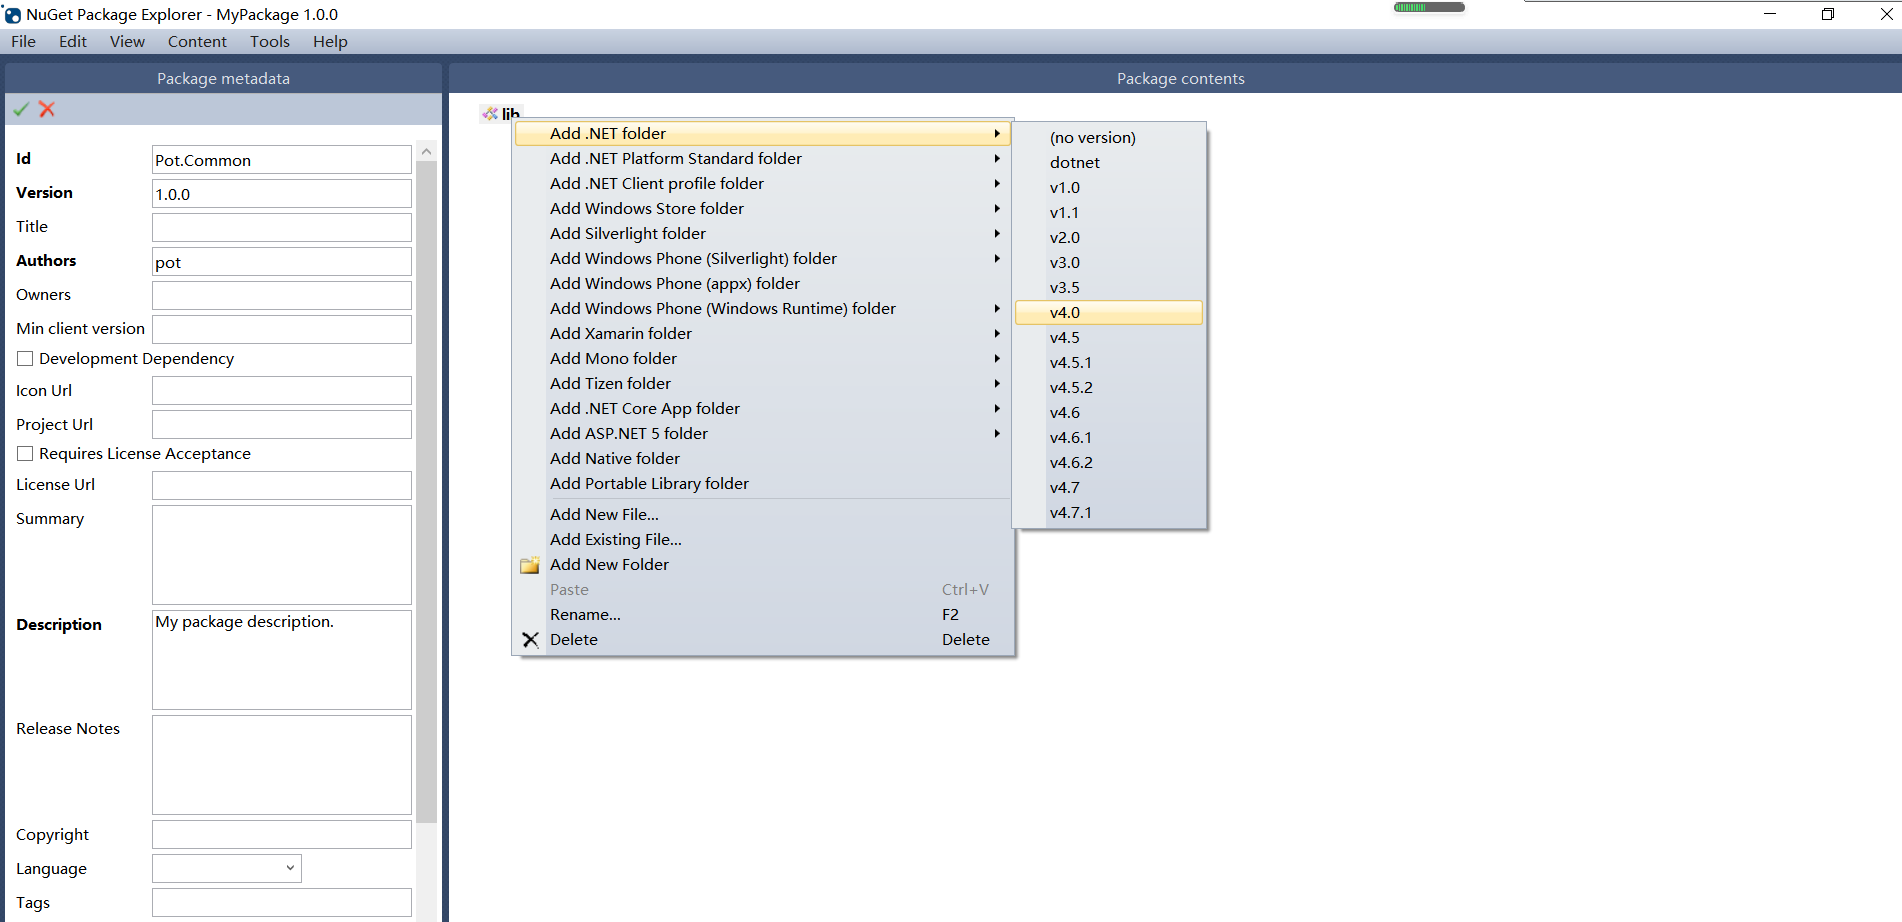Image resolution: width=1902 pixels, height=922 pixels.
Task: Click the Id input field
Action: [282, 160]
